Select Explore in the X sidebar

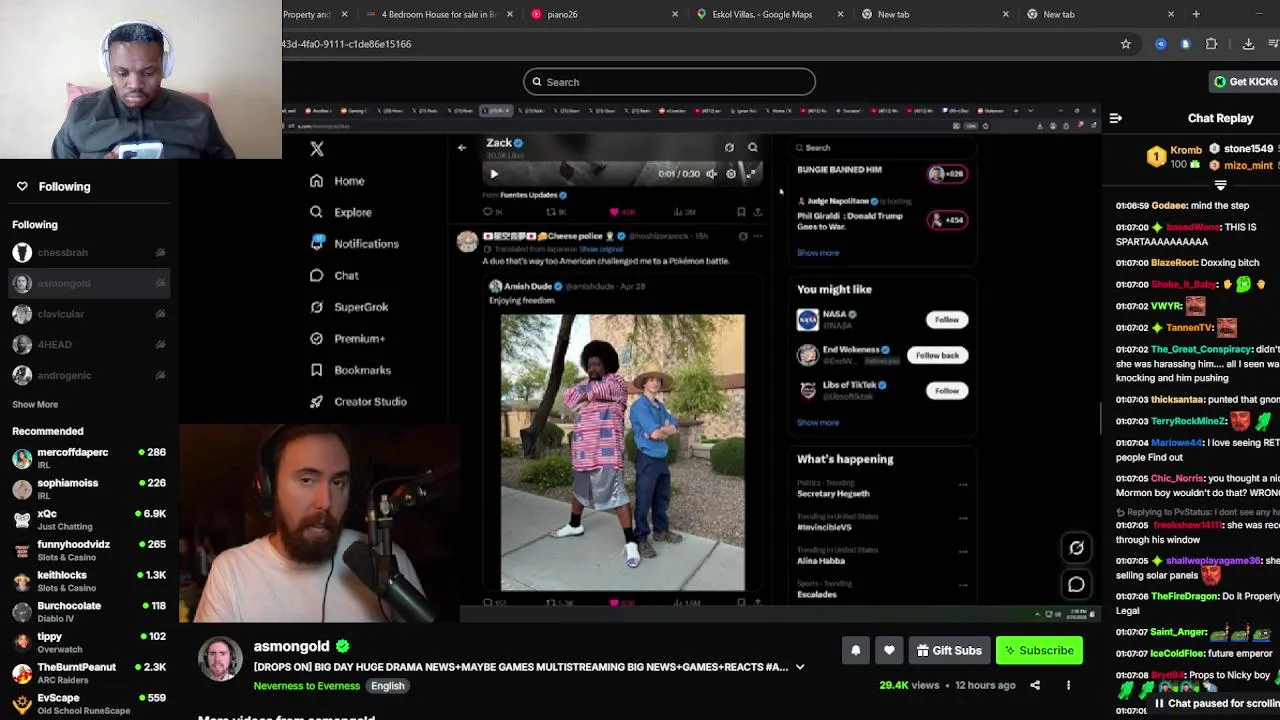pos(341,212)
